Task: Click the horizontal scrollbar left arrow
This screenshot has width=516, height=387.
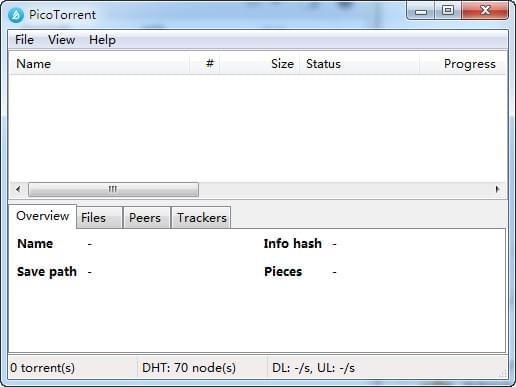Action: (18, 189)
